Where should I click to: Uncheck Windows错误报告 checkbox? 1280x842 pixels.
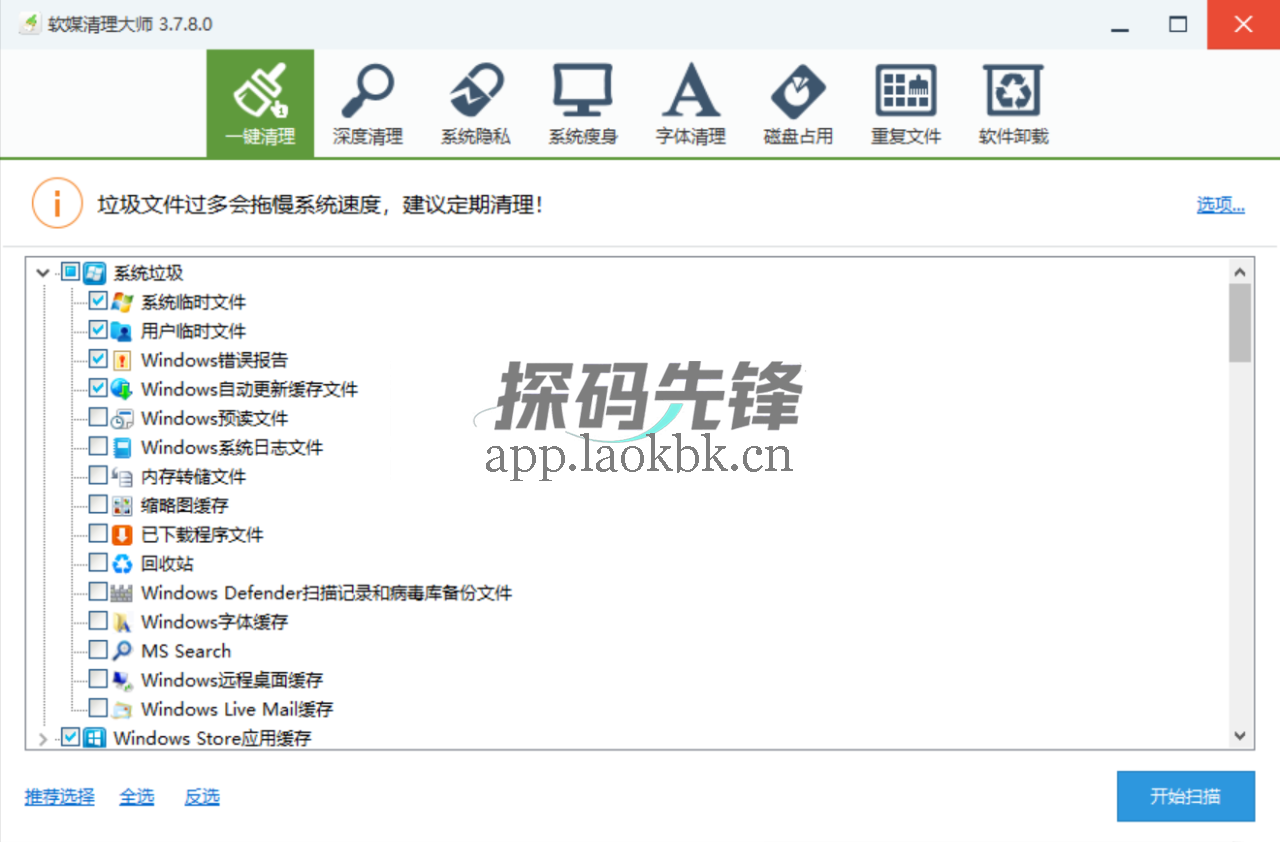[98, 359]
